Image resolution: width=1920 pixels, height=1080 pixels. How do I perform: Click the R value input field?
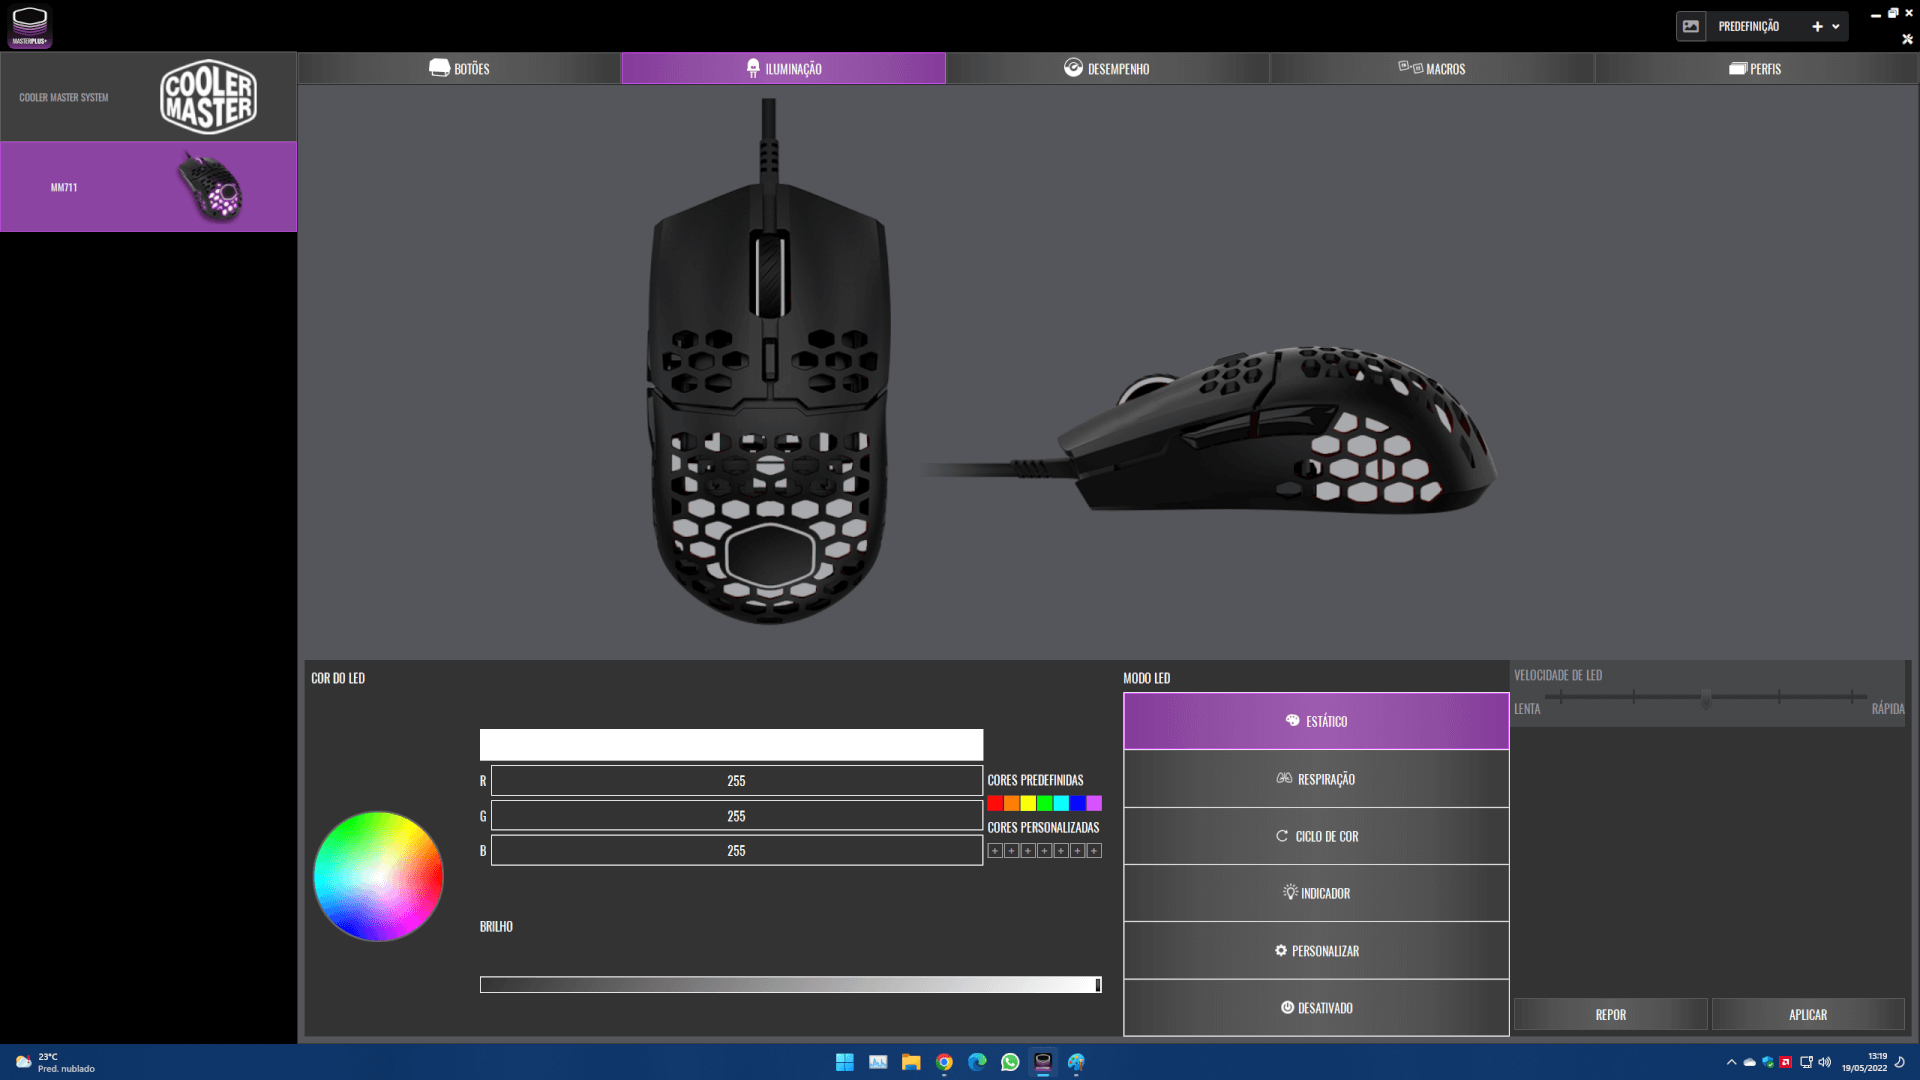[x=736, y=781]
